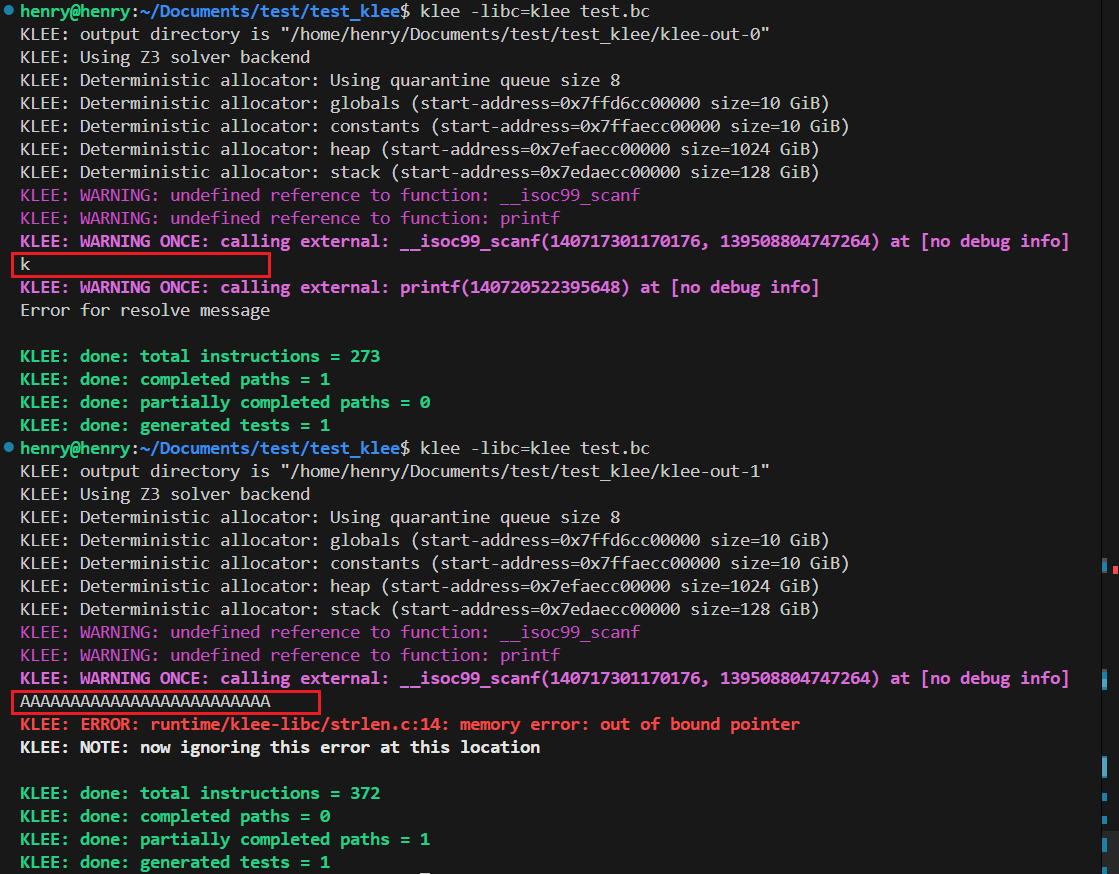Viewport: 1119px width, 874px height.
Task: Select the highlighted 'k' input text
Action: 24,264
